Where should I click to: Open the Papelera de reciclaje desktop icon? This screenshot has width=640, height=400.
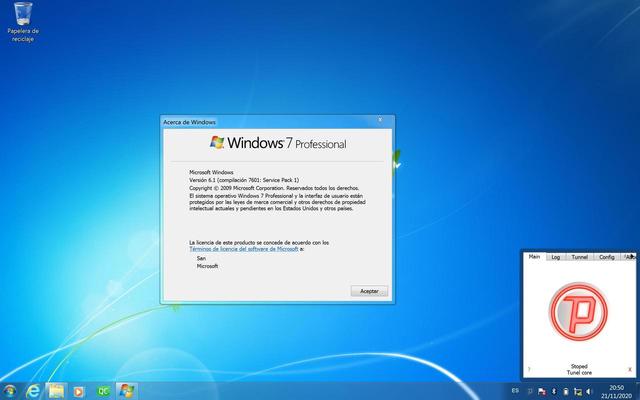coord(23,22)
